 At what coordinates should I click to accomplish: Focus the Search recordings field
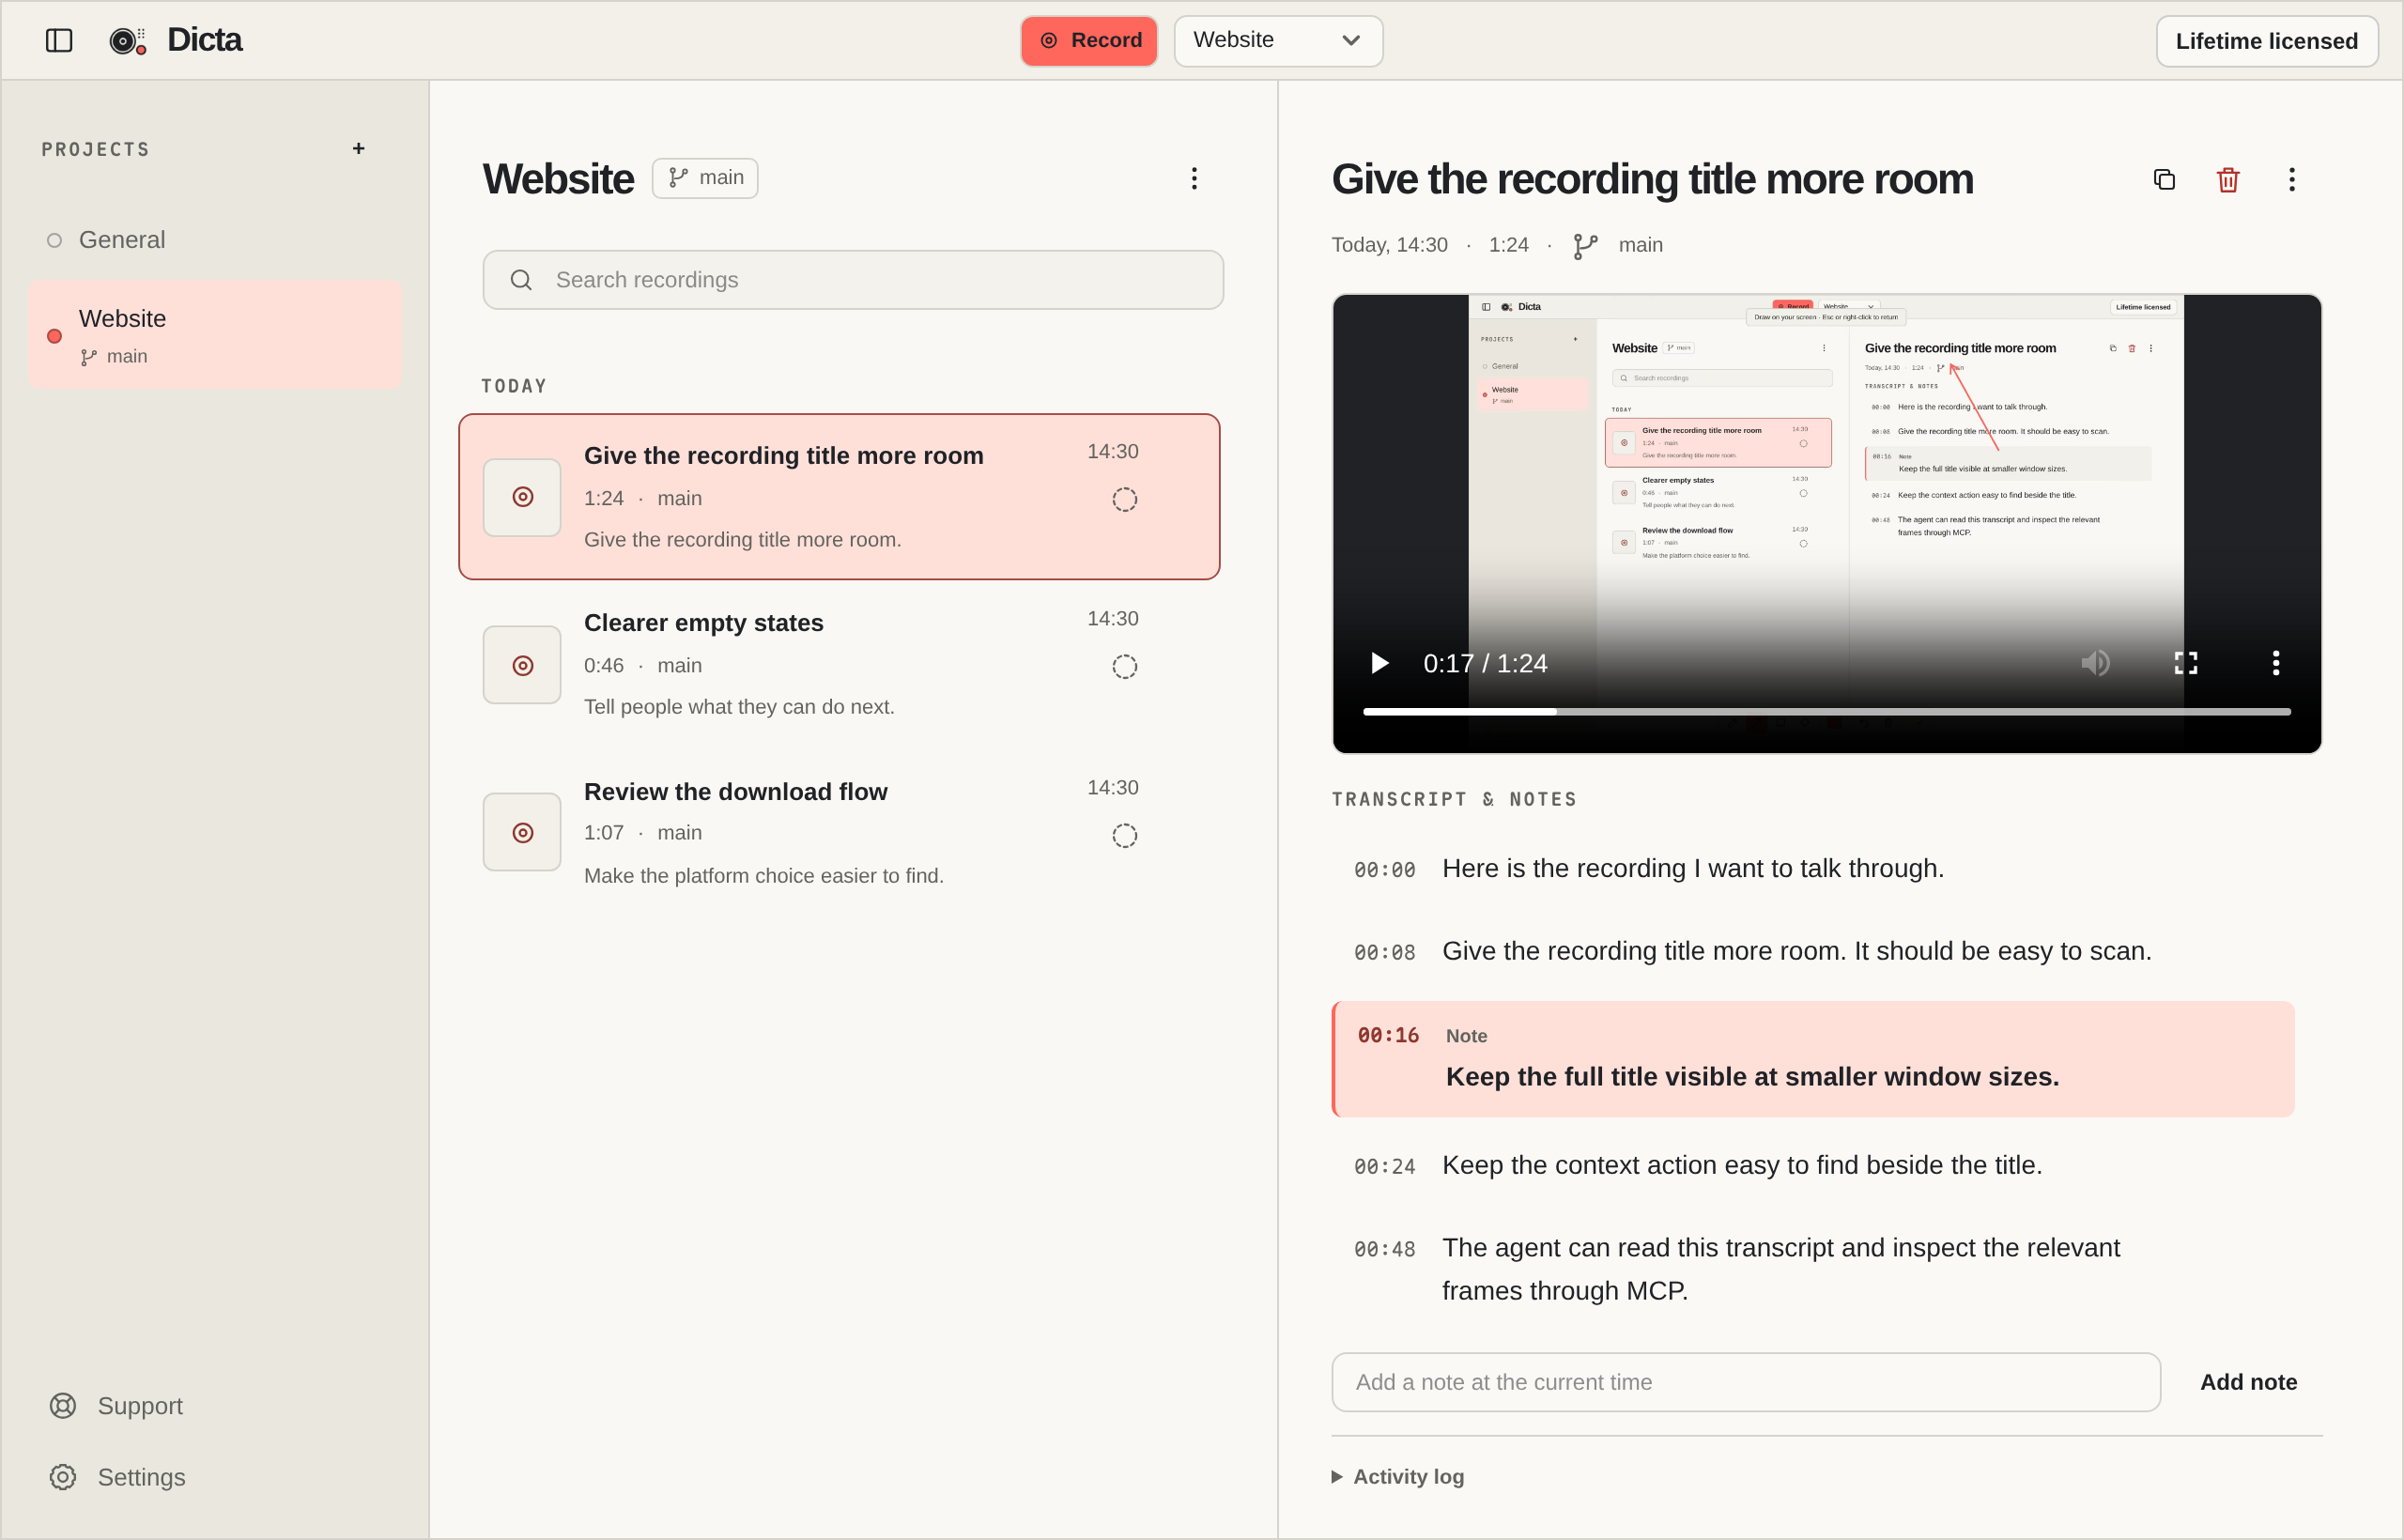click(853, 280)
